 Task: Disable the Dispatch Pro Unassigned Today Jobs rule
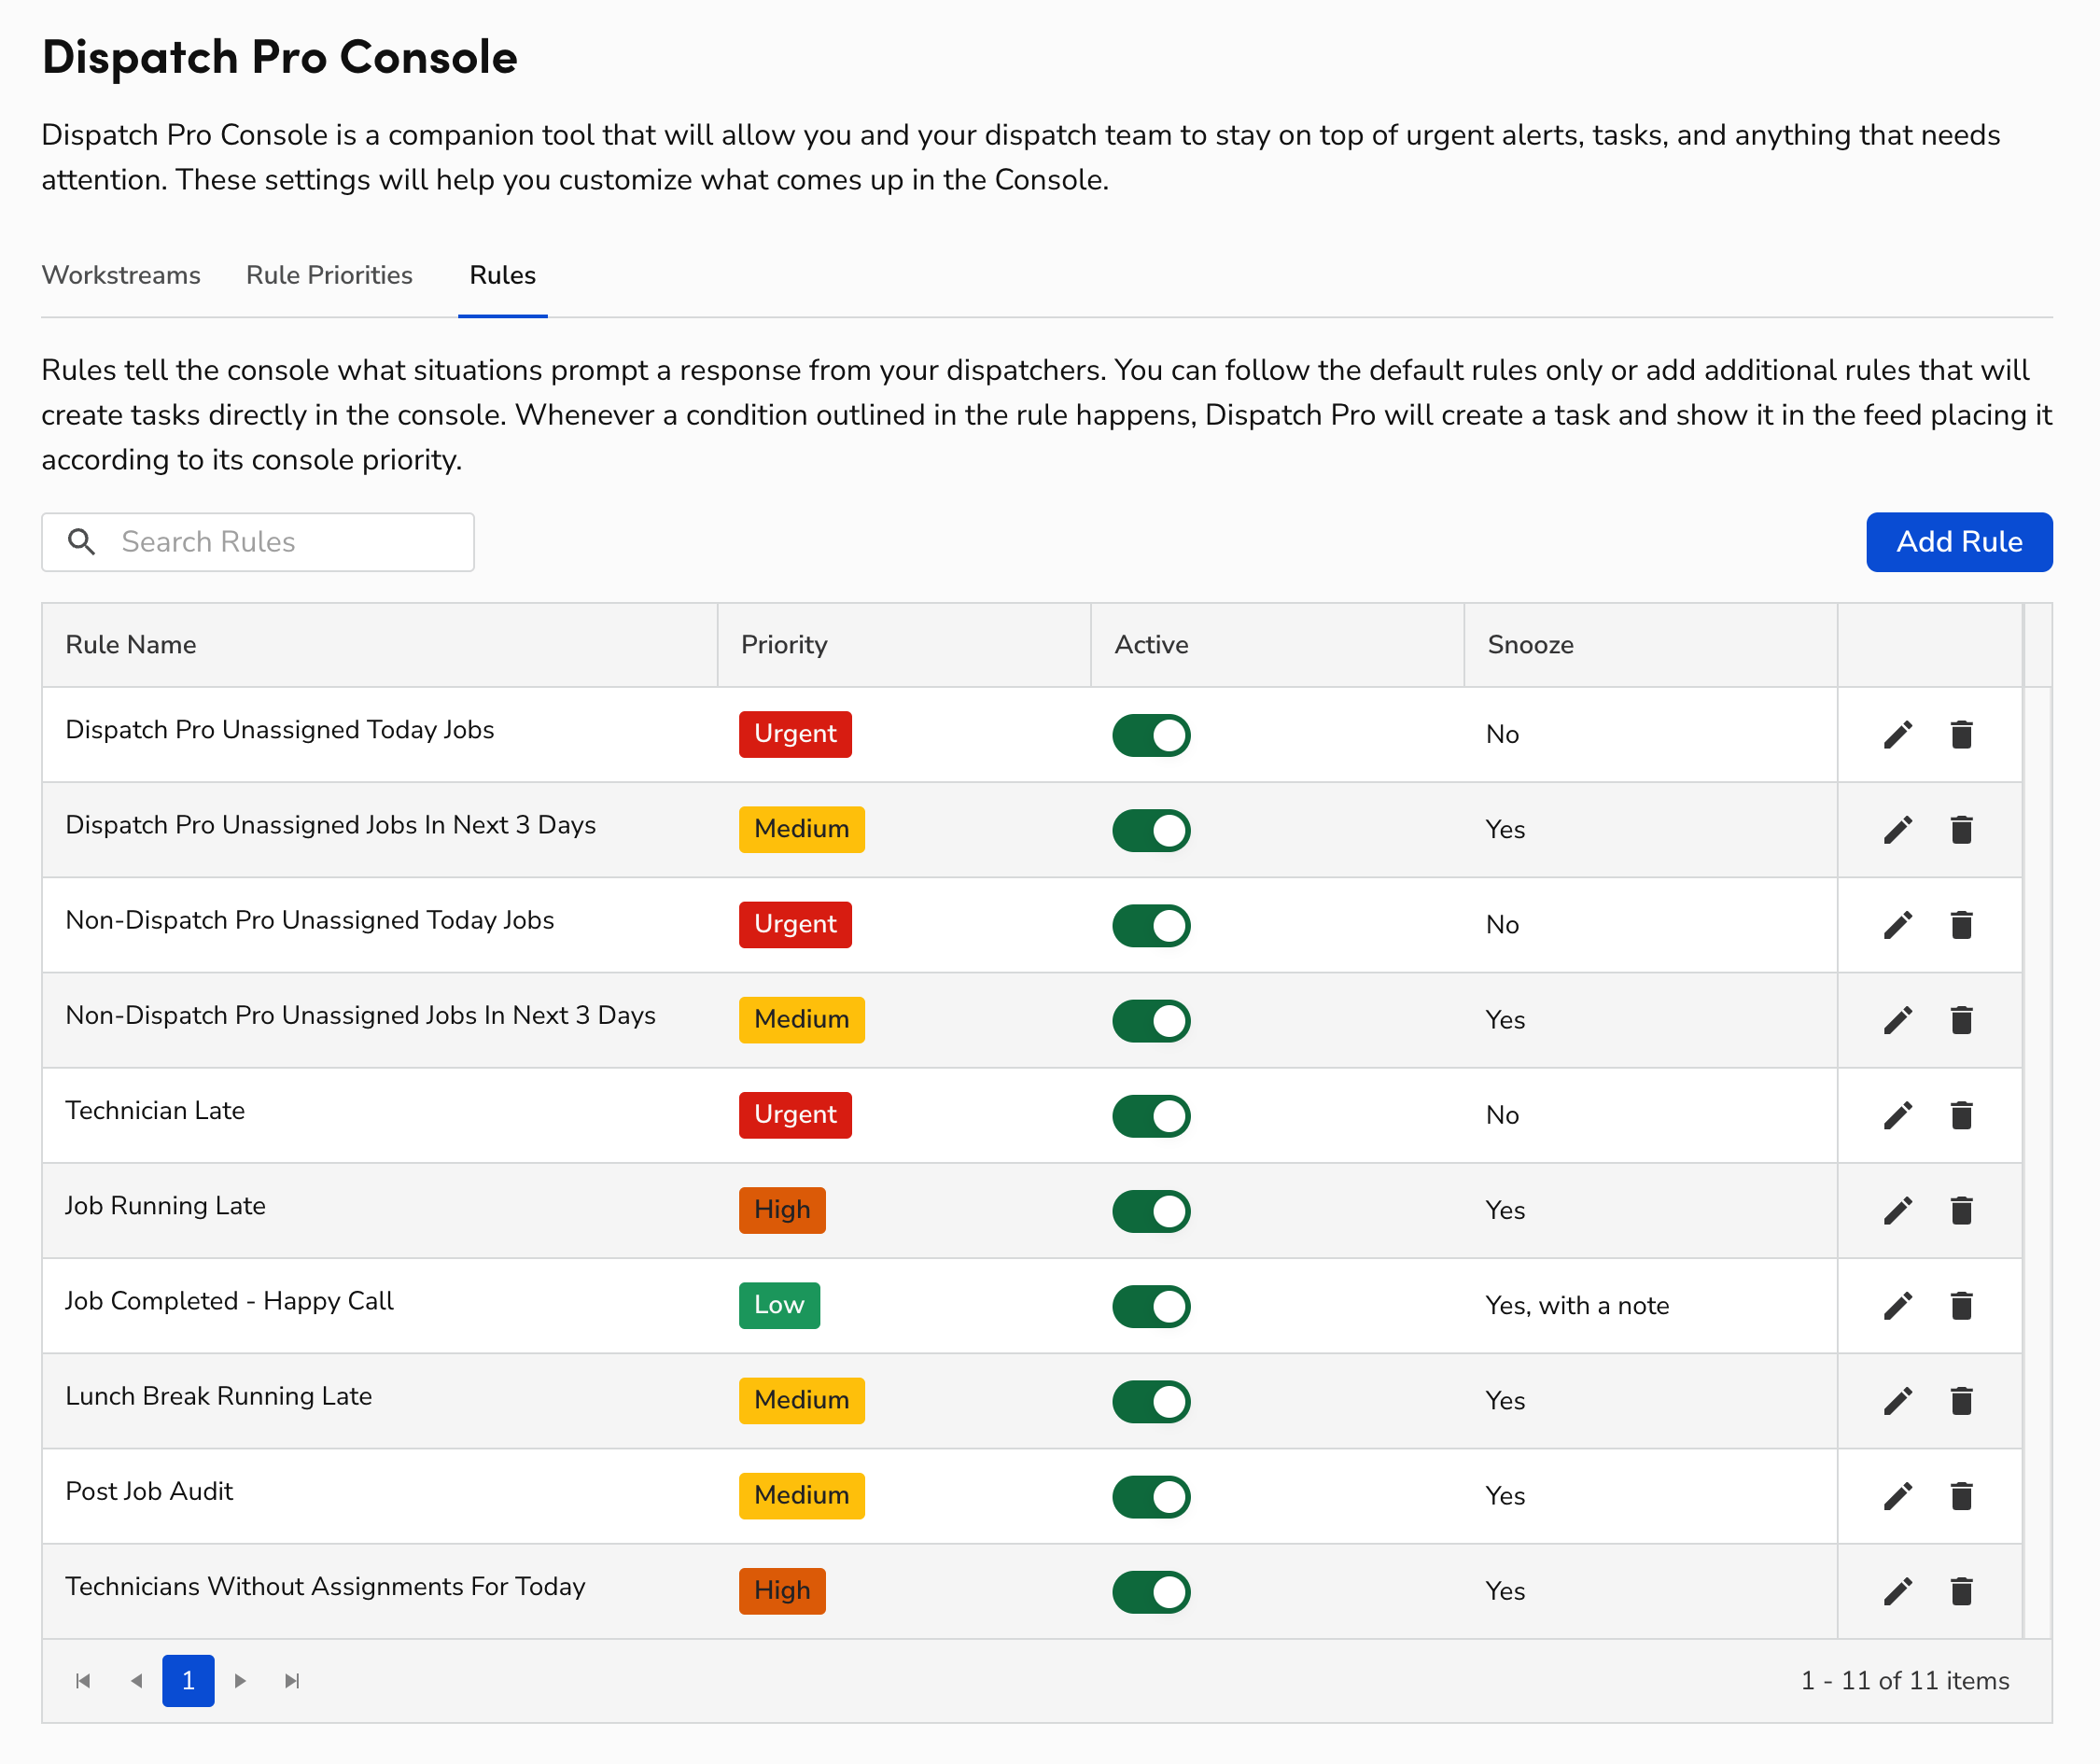(x=1151, y=734)
